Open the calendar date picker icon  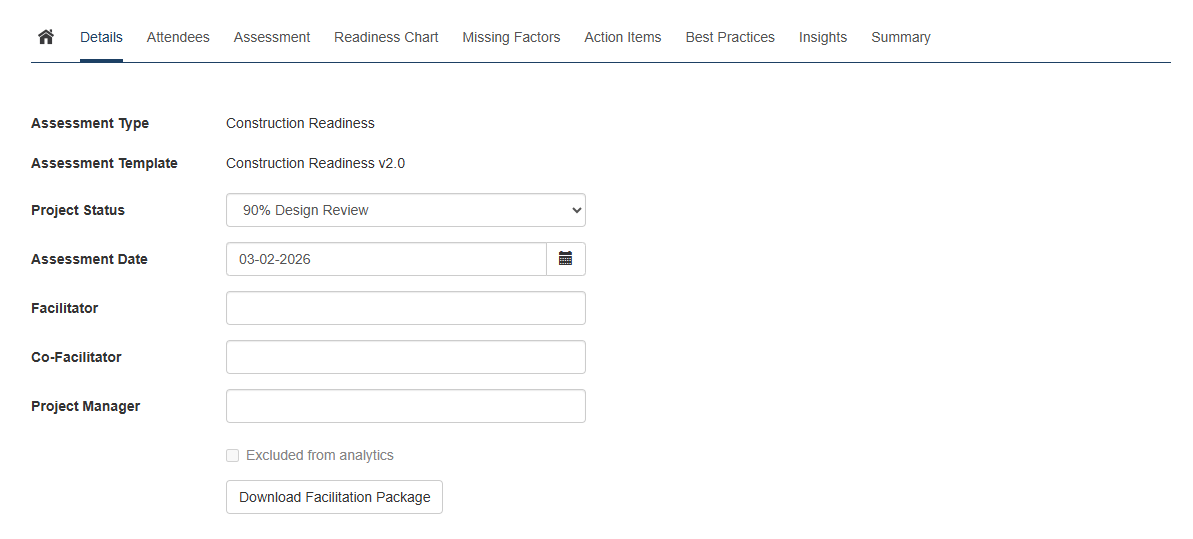click(x=565, y=259)
